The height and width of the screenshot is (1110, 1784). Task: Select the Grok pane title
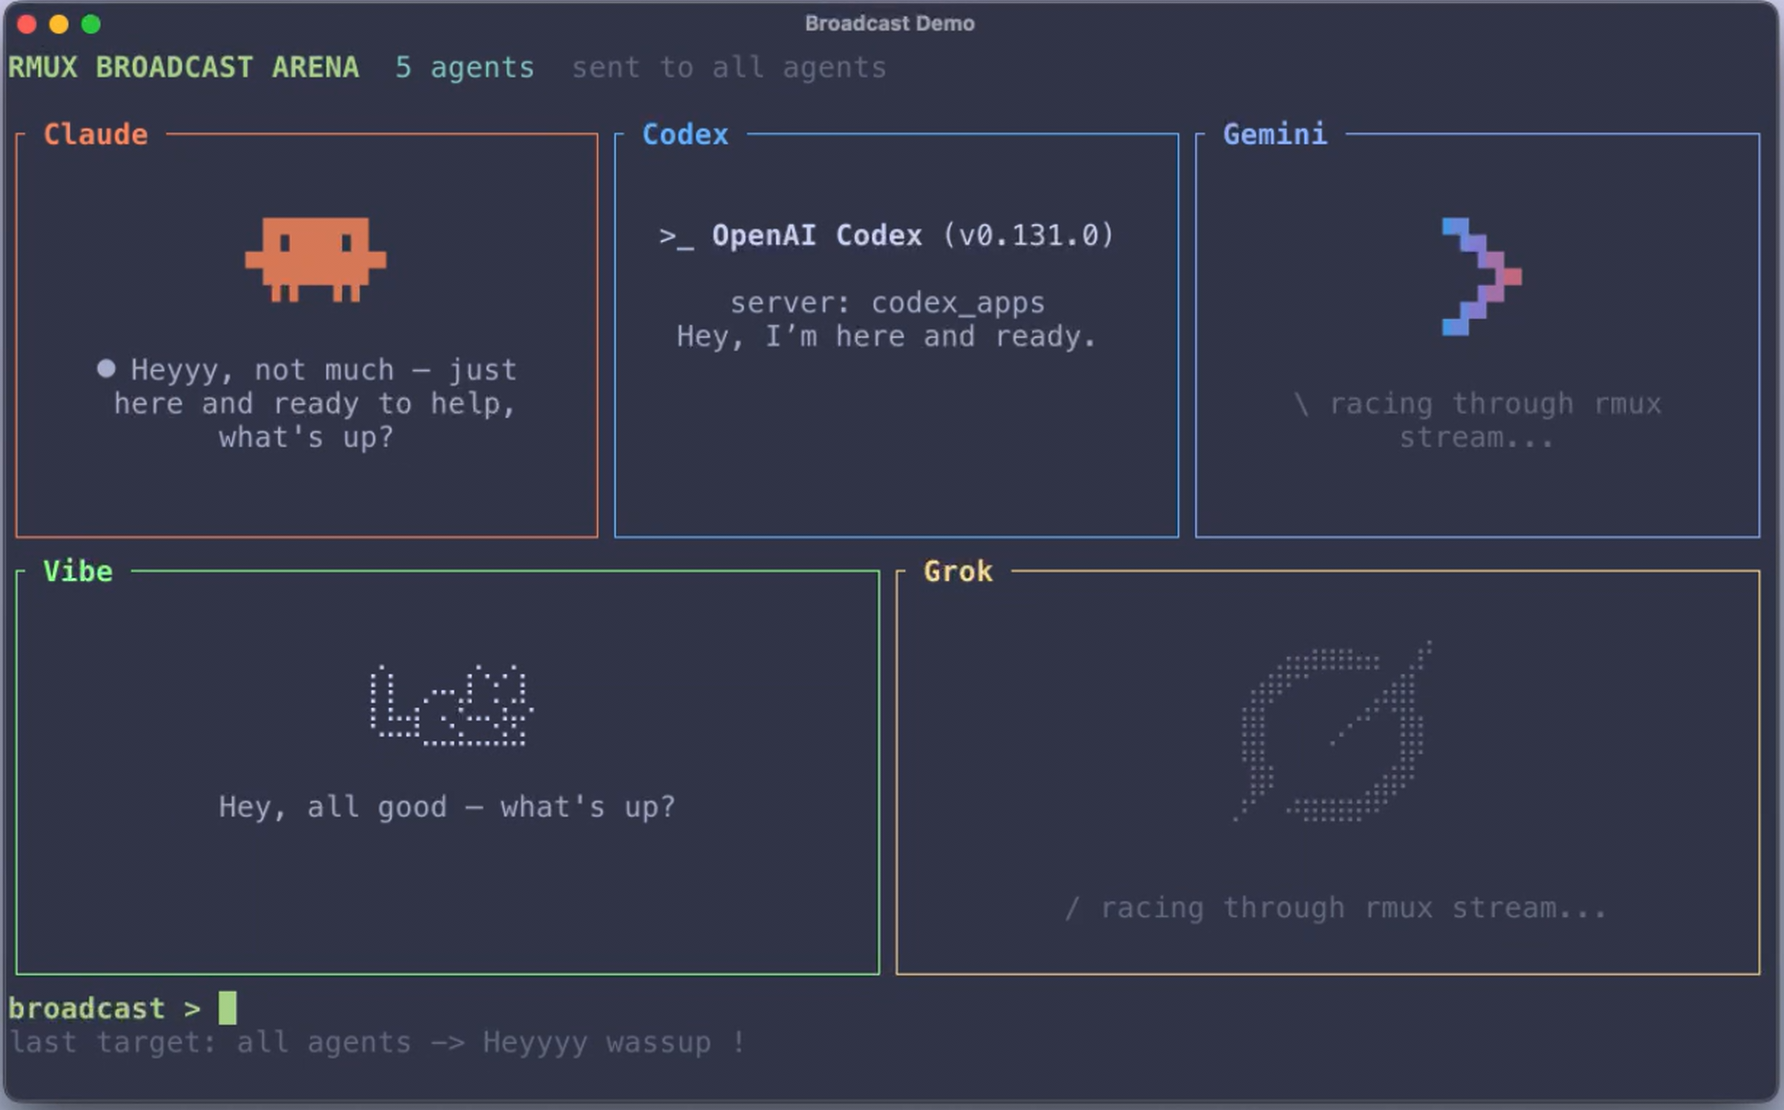958,571
